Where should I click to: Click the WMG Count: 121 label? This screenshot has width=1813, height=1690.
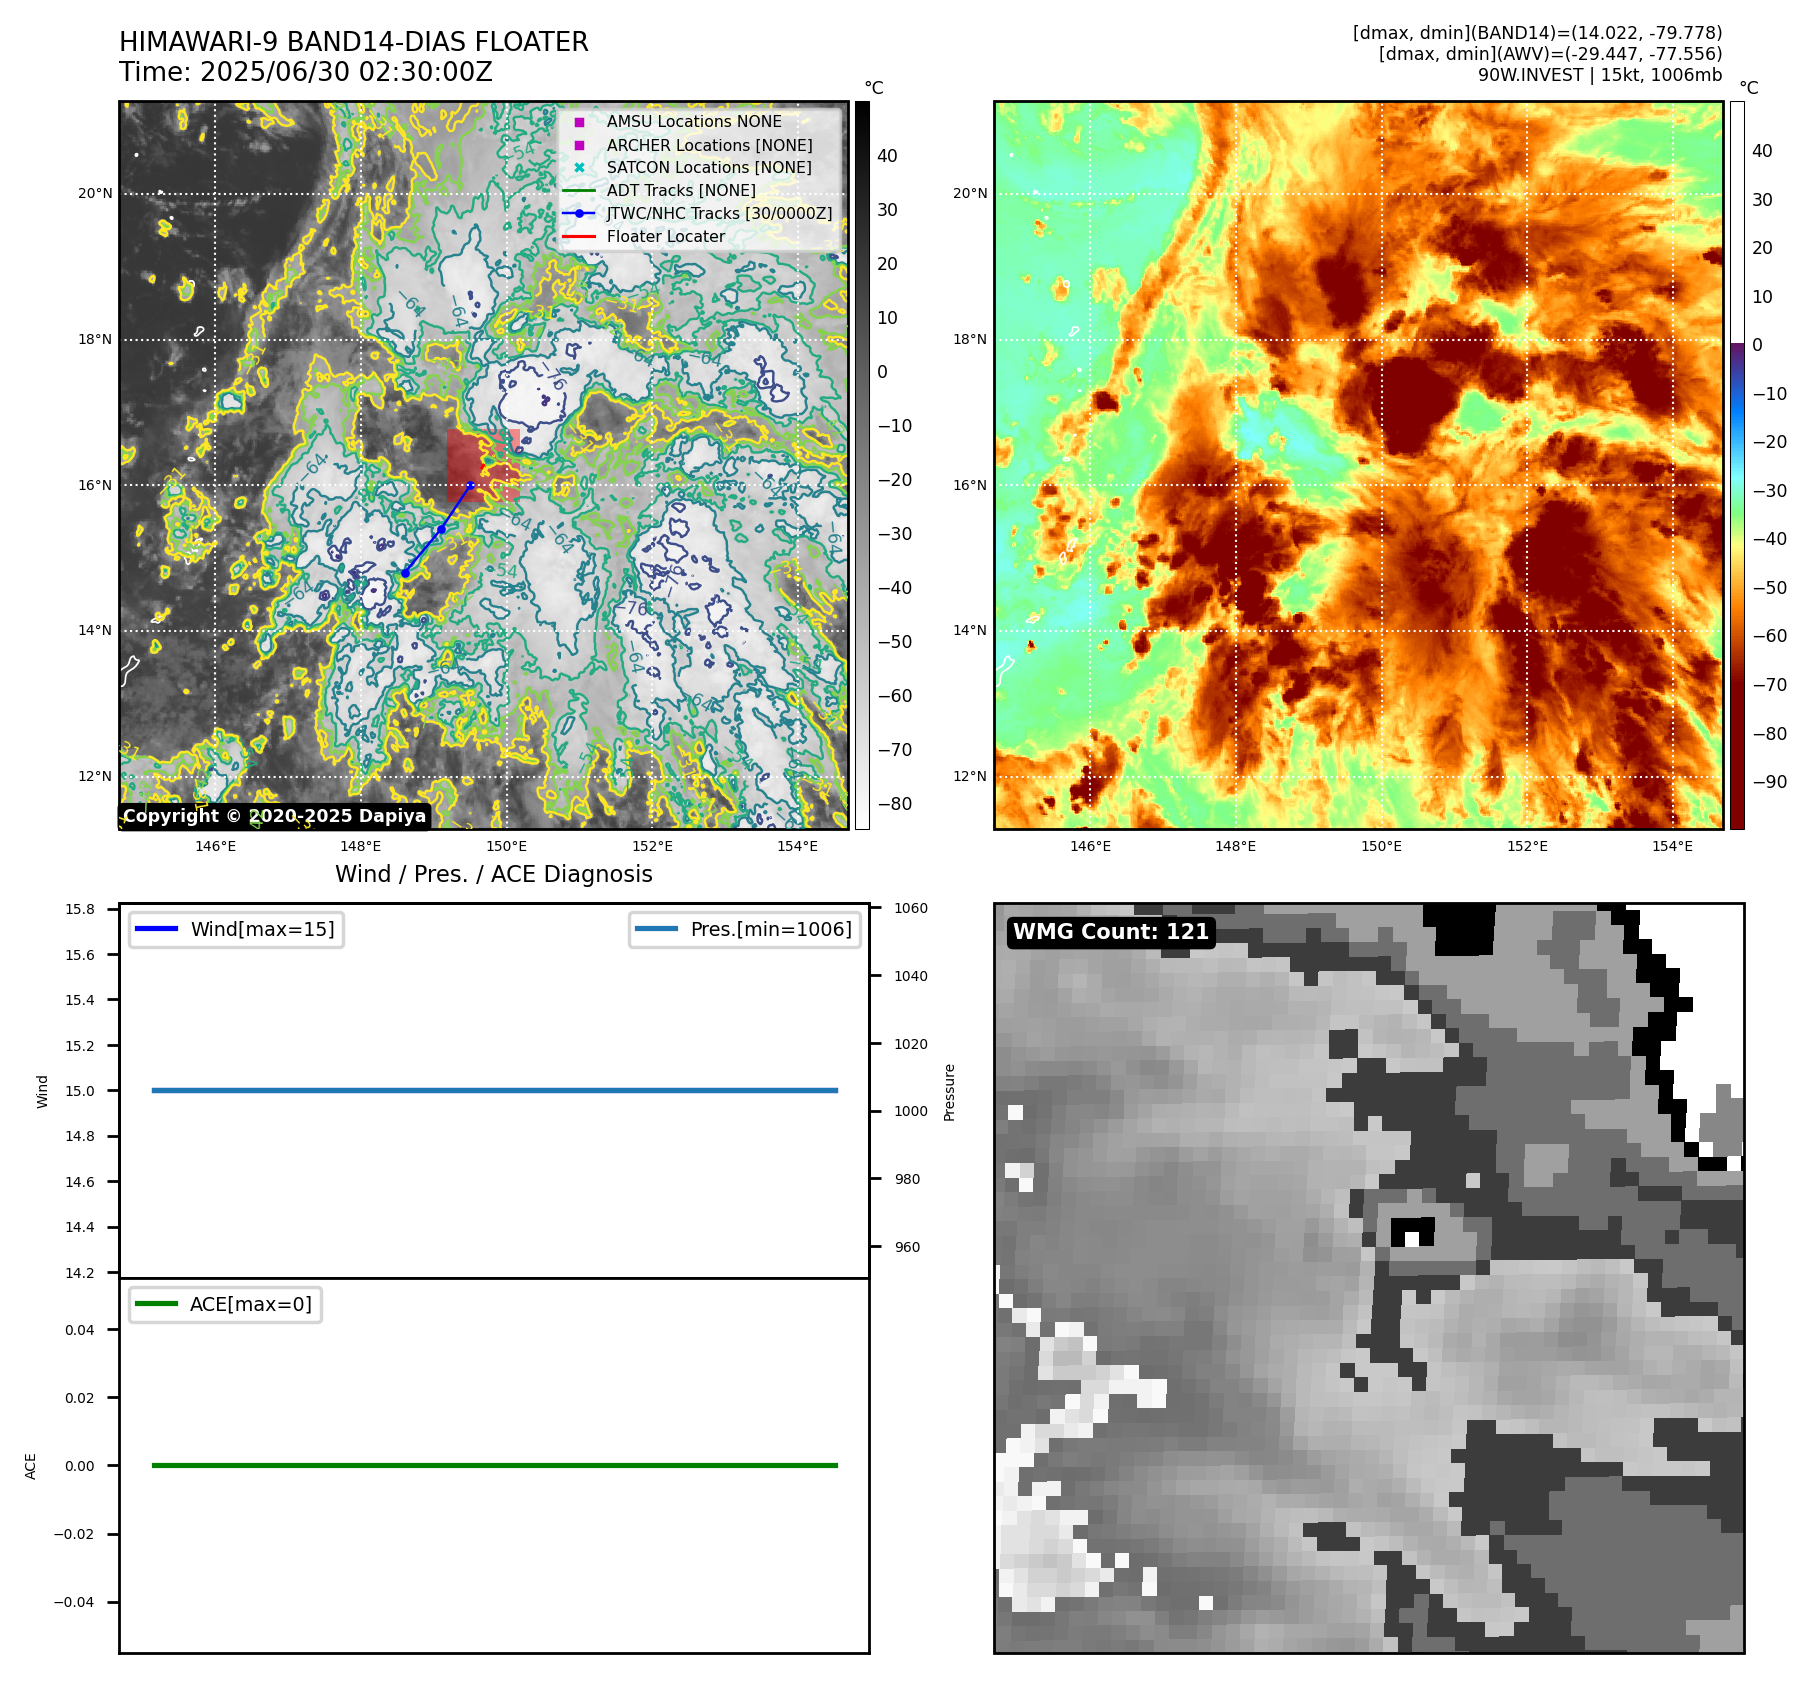pos(1111,932)
